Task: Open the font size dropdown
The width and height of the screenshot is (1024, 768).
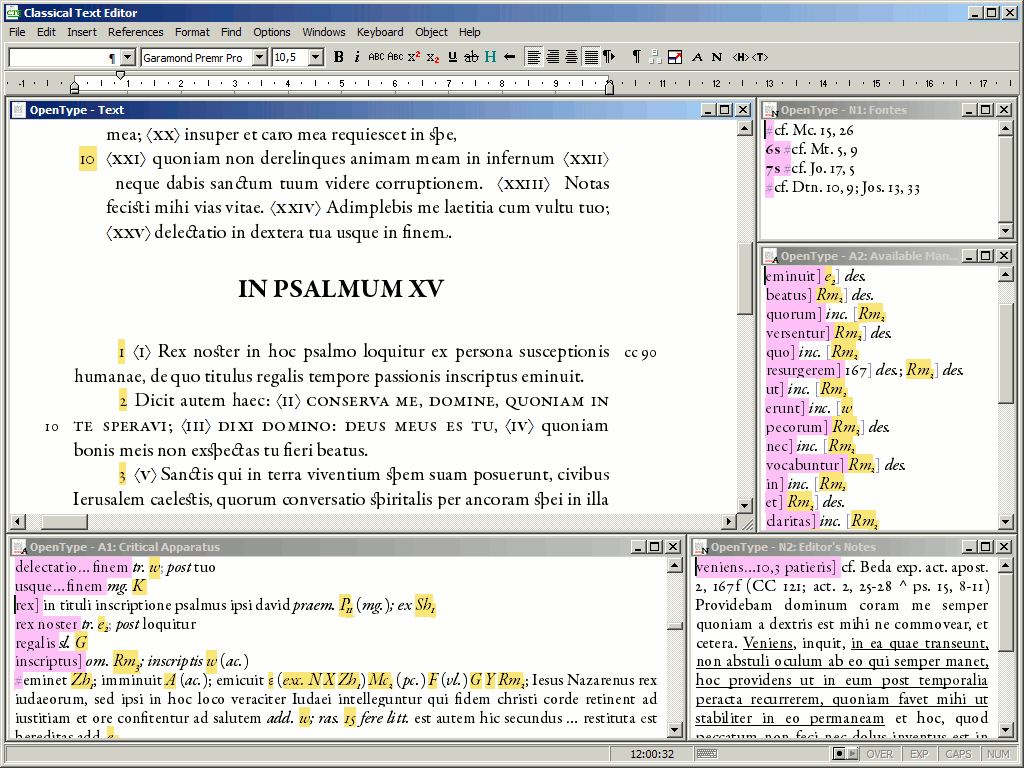Action: point(316,58)
